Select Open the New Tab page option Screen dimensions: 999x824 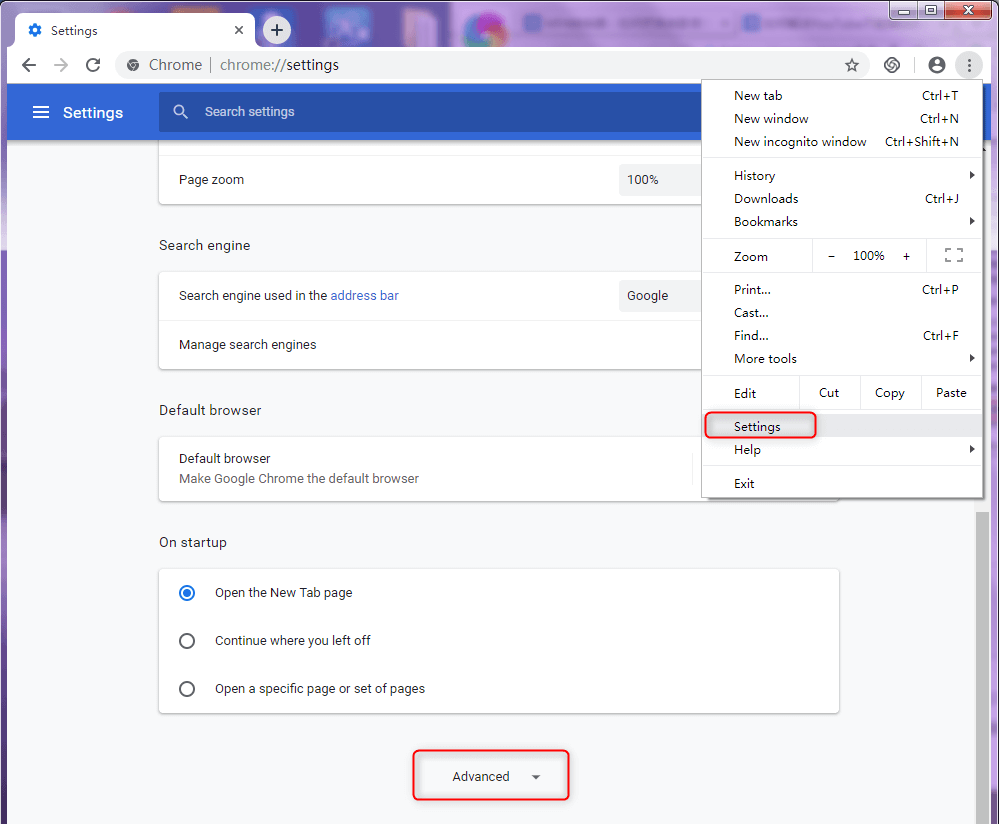click(x=187, y=593)
